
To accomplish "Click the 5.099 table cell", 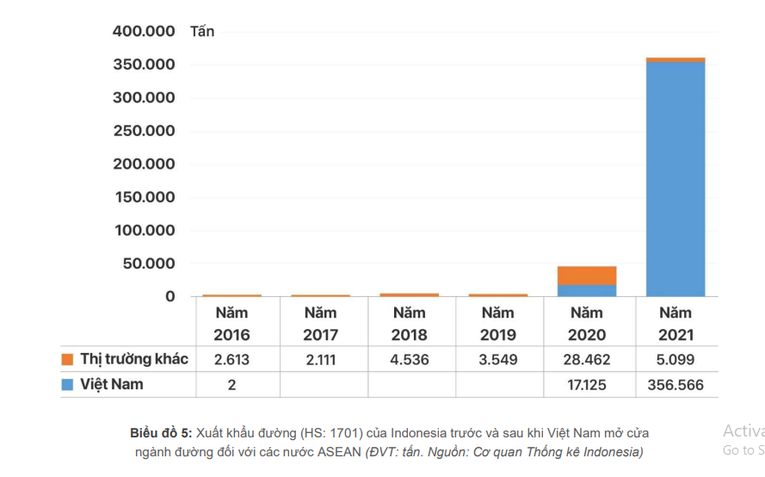I will [675, 359].
